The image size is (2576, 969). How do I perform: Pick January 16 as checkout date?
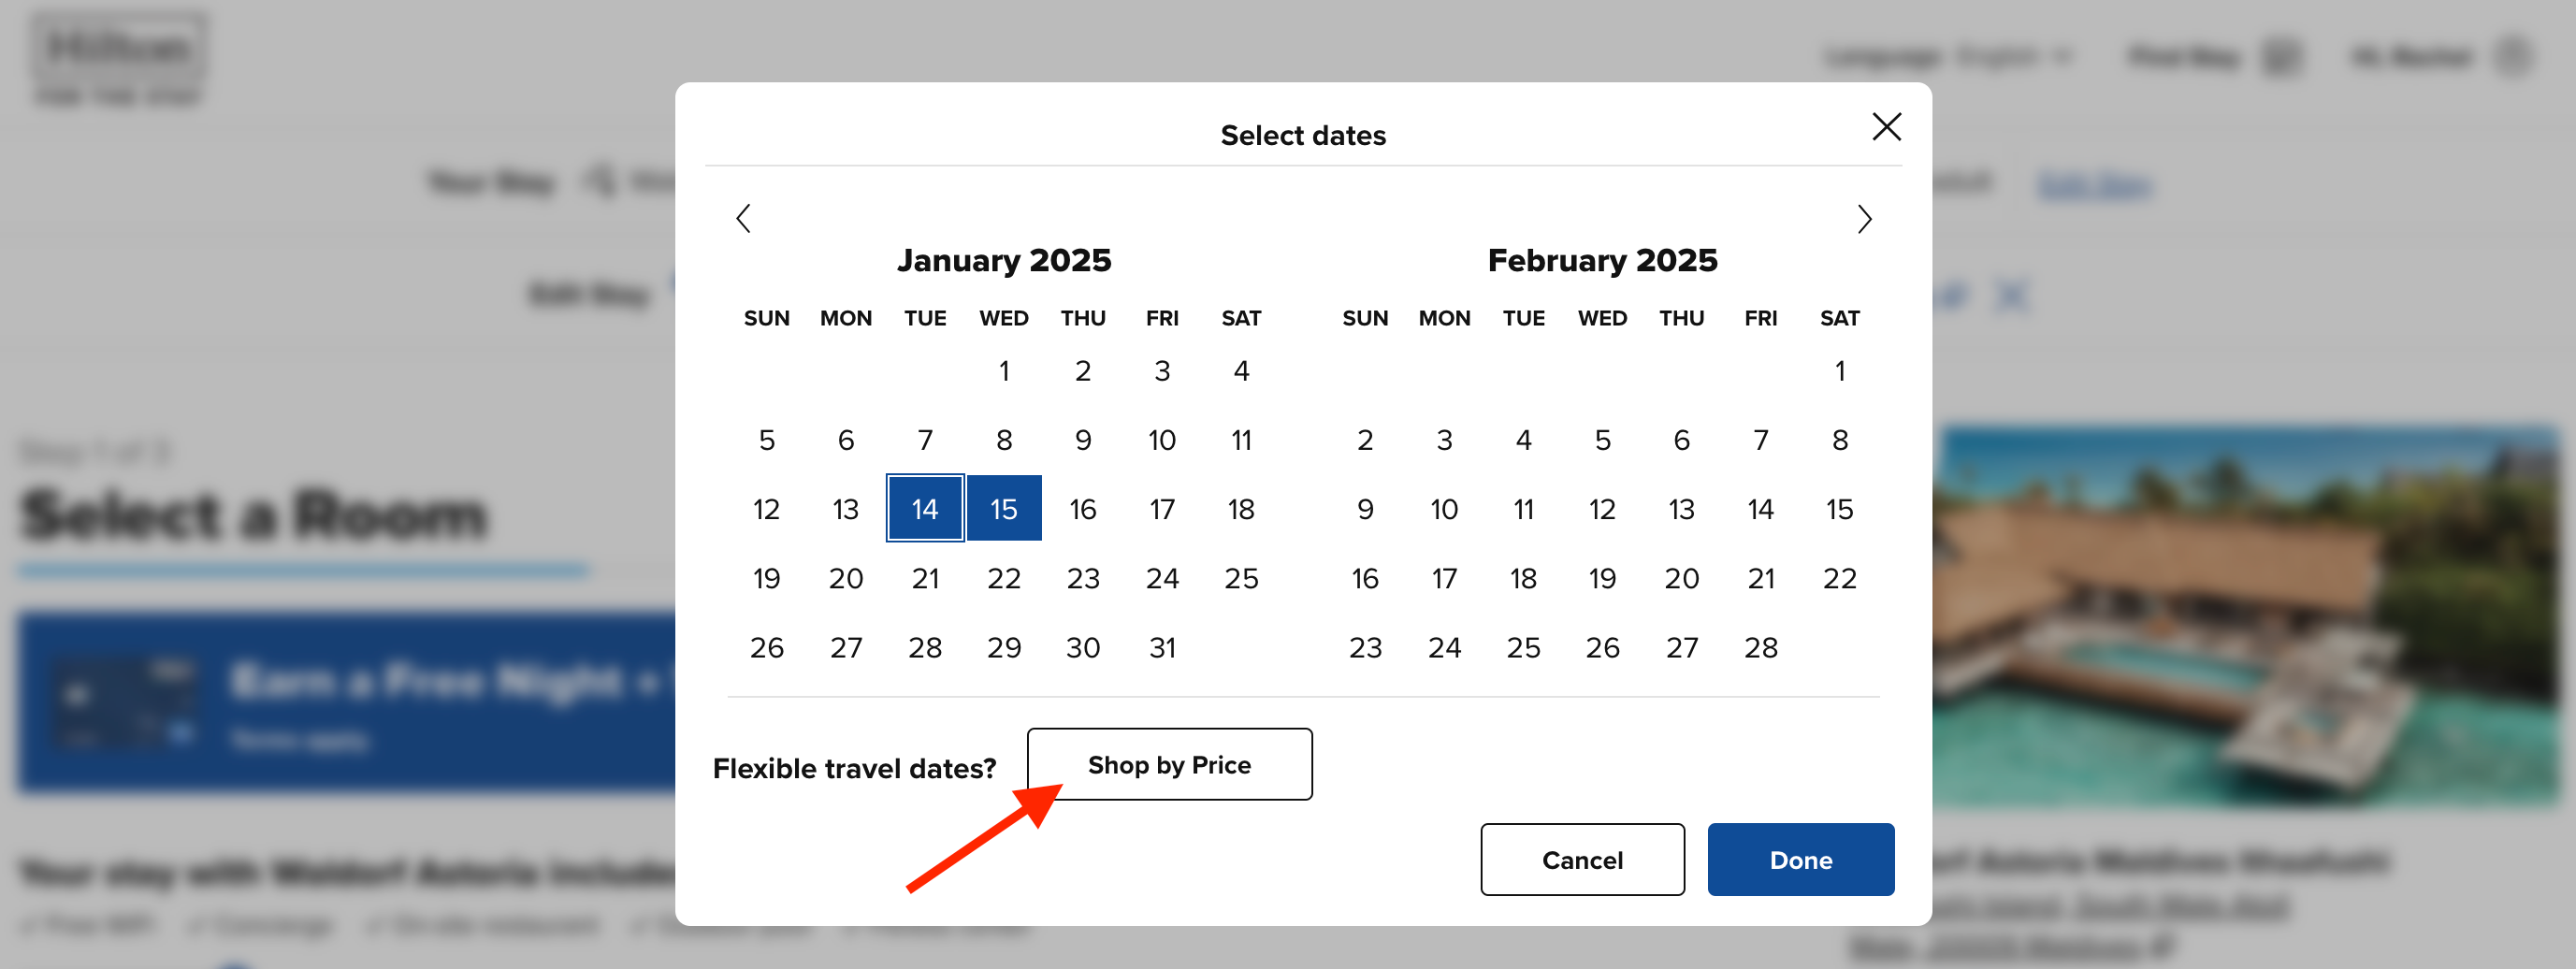coord(1083,509)
